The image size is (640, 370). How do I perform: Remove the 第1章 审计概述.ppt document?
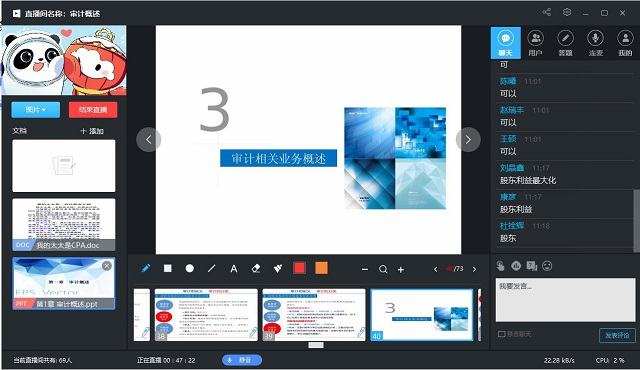pos(107,266)
